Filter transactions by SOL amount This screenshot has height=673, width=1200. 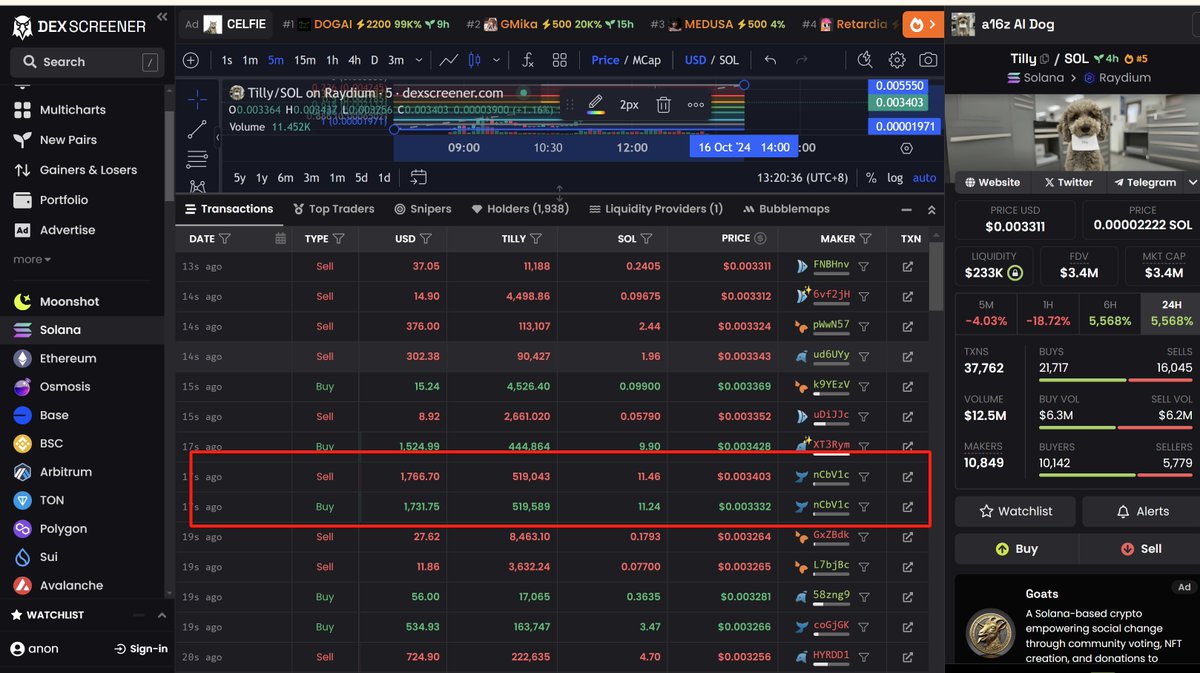pyautogui.click(x=646, y=239)
